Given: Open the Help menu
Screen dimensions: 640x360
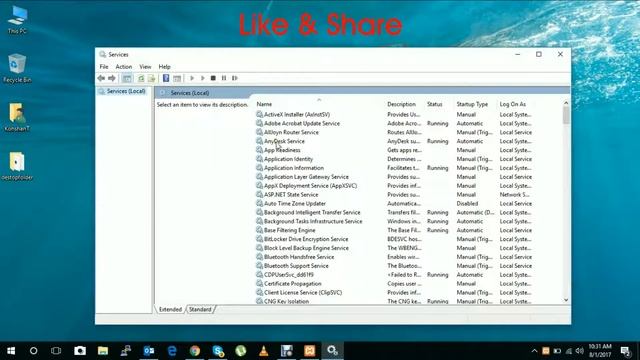Looking at the screenshot, I should 164,67.
